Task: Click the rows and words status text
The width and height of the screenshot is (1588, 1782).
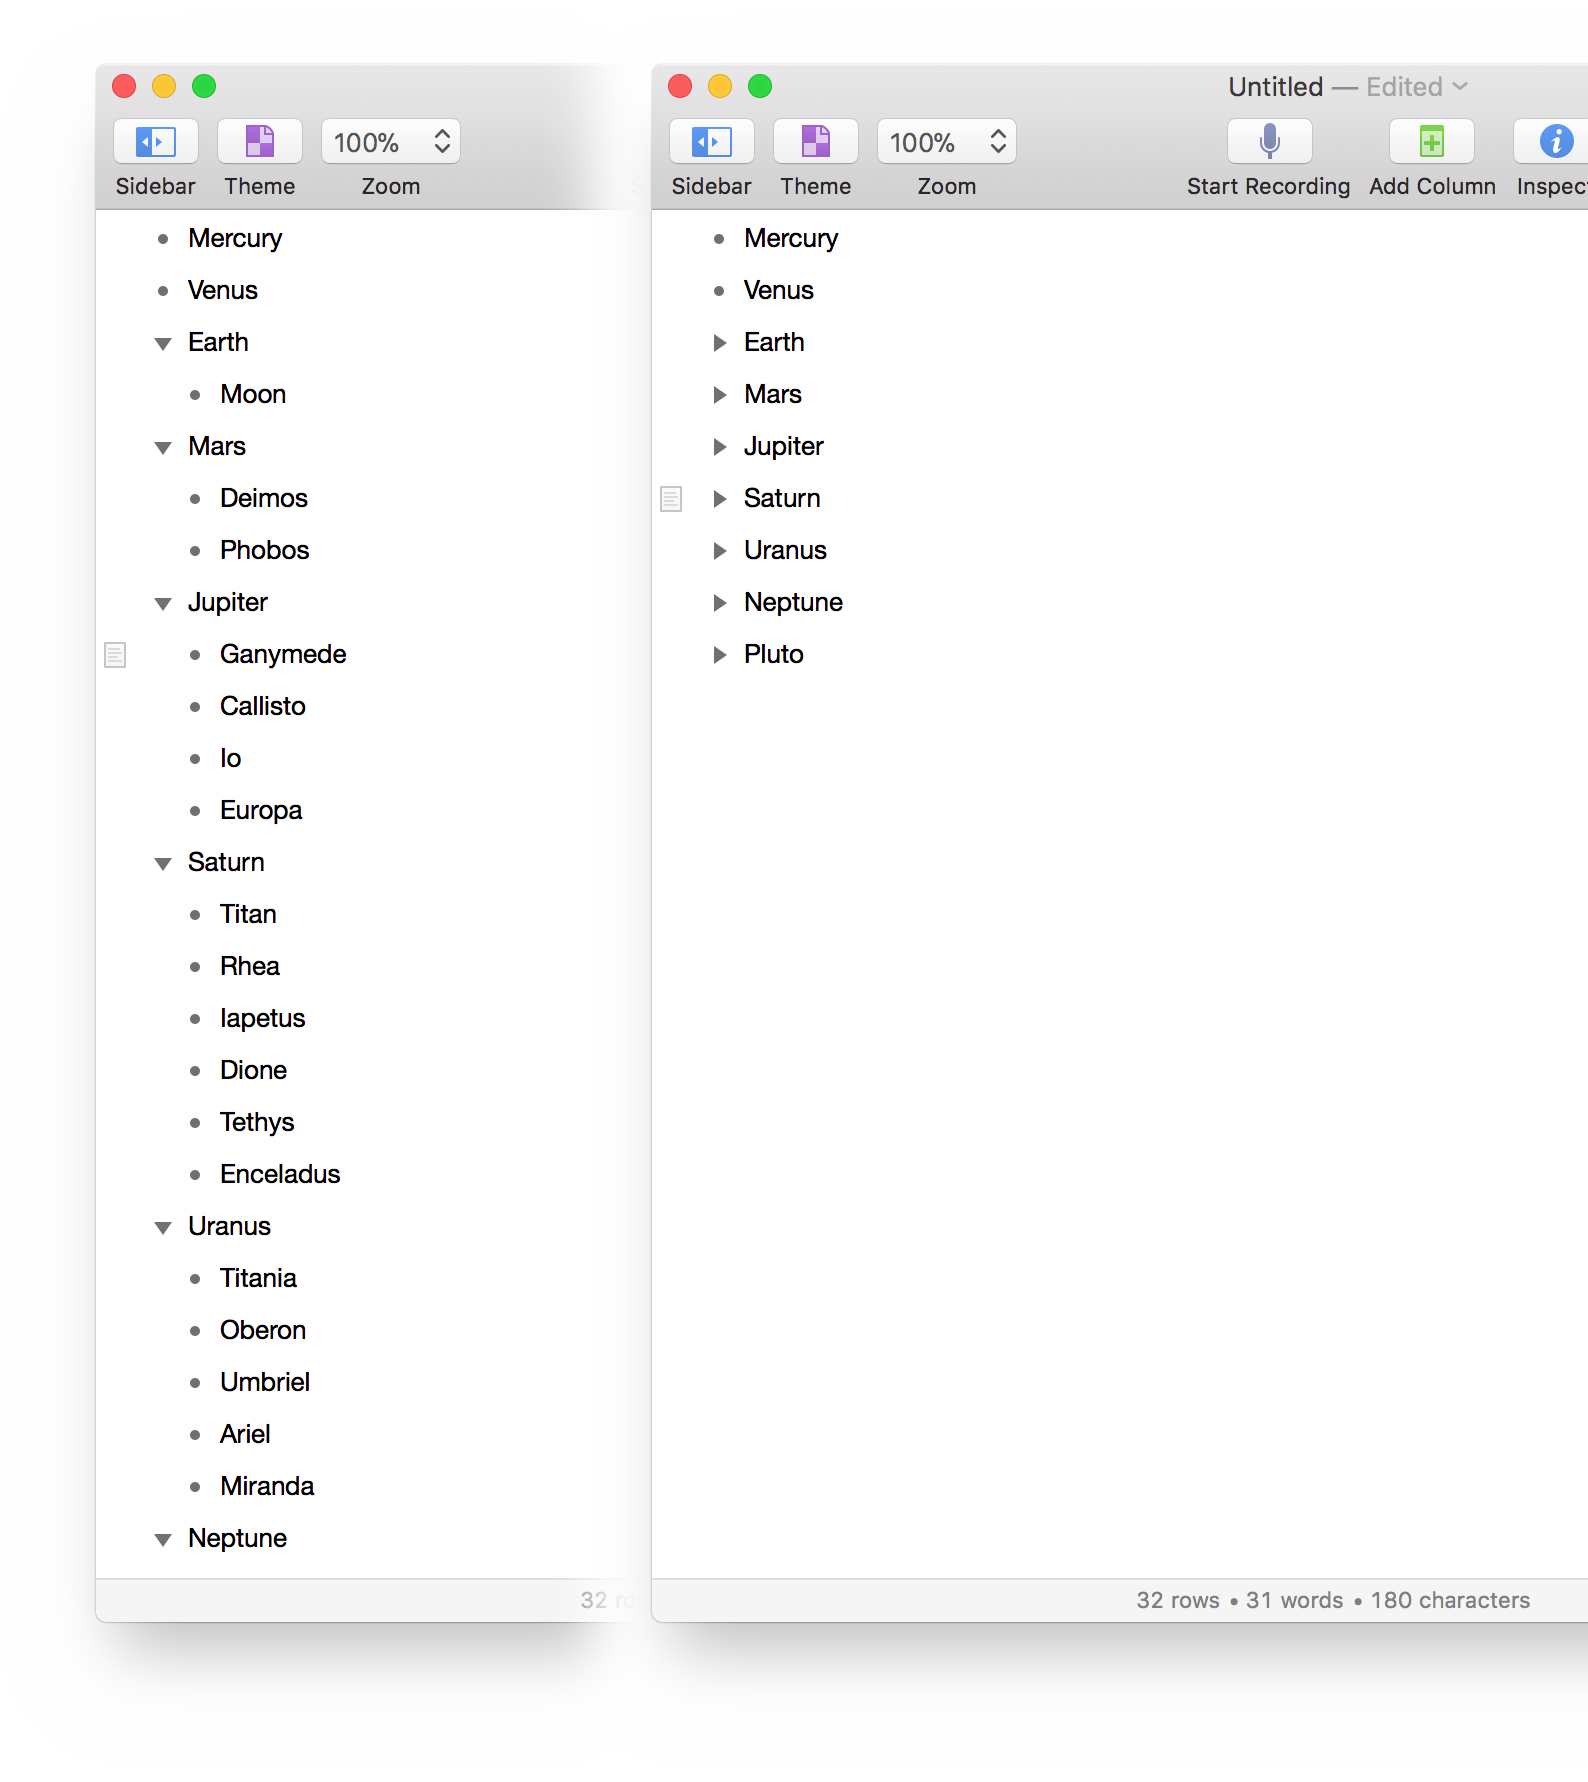Action: tap(1332, 1600)
